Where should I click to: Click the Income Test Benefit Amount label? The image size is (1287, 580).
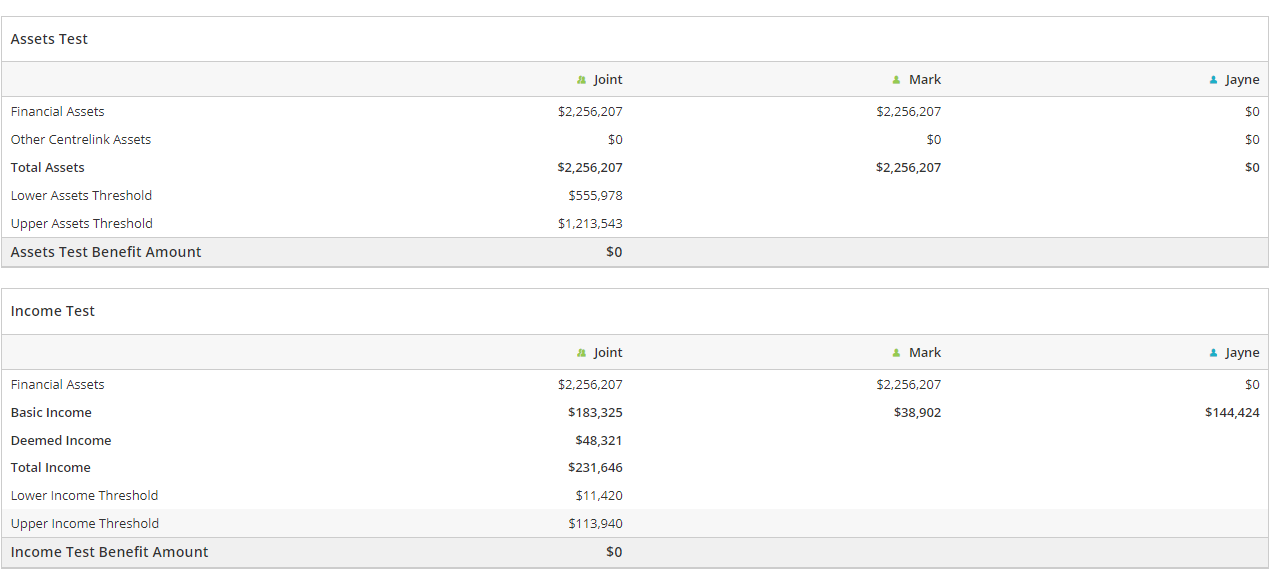[110, 552]
